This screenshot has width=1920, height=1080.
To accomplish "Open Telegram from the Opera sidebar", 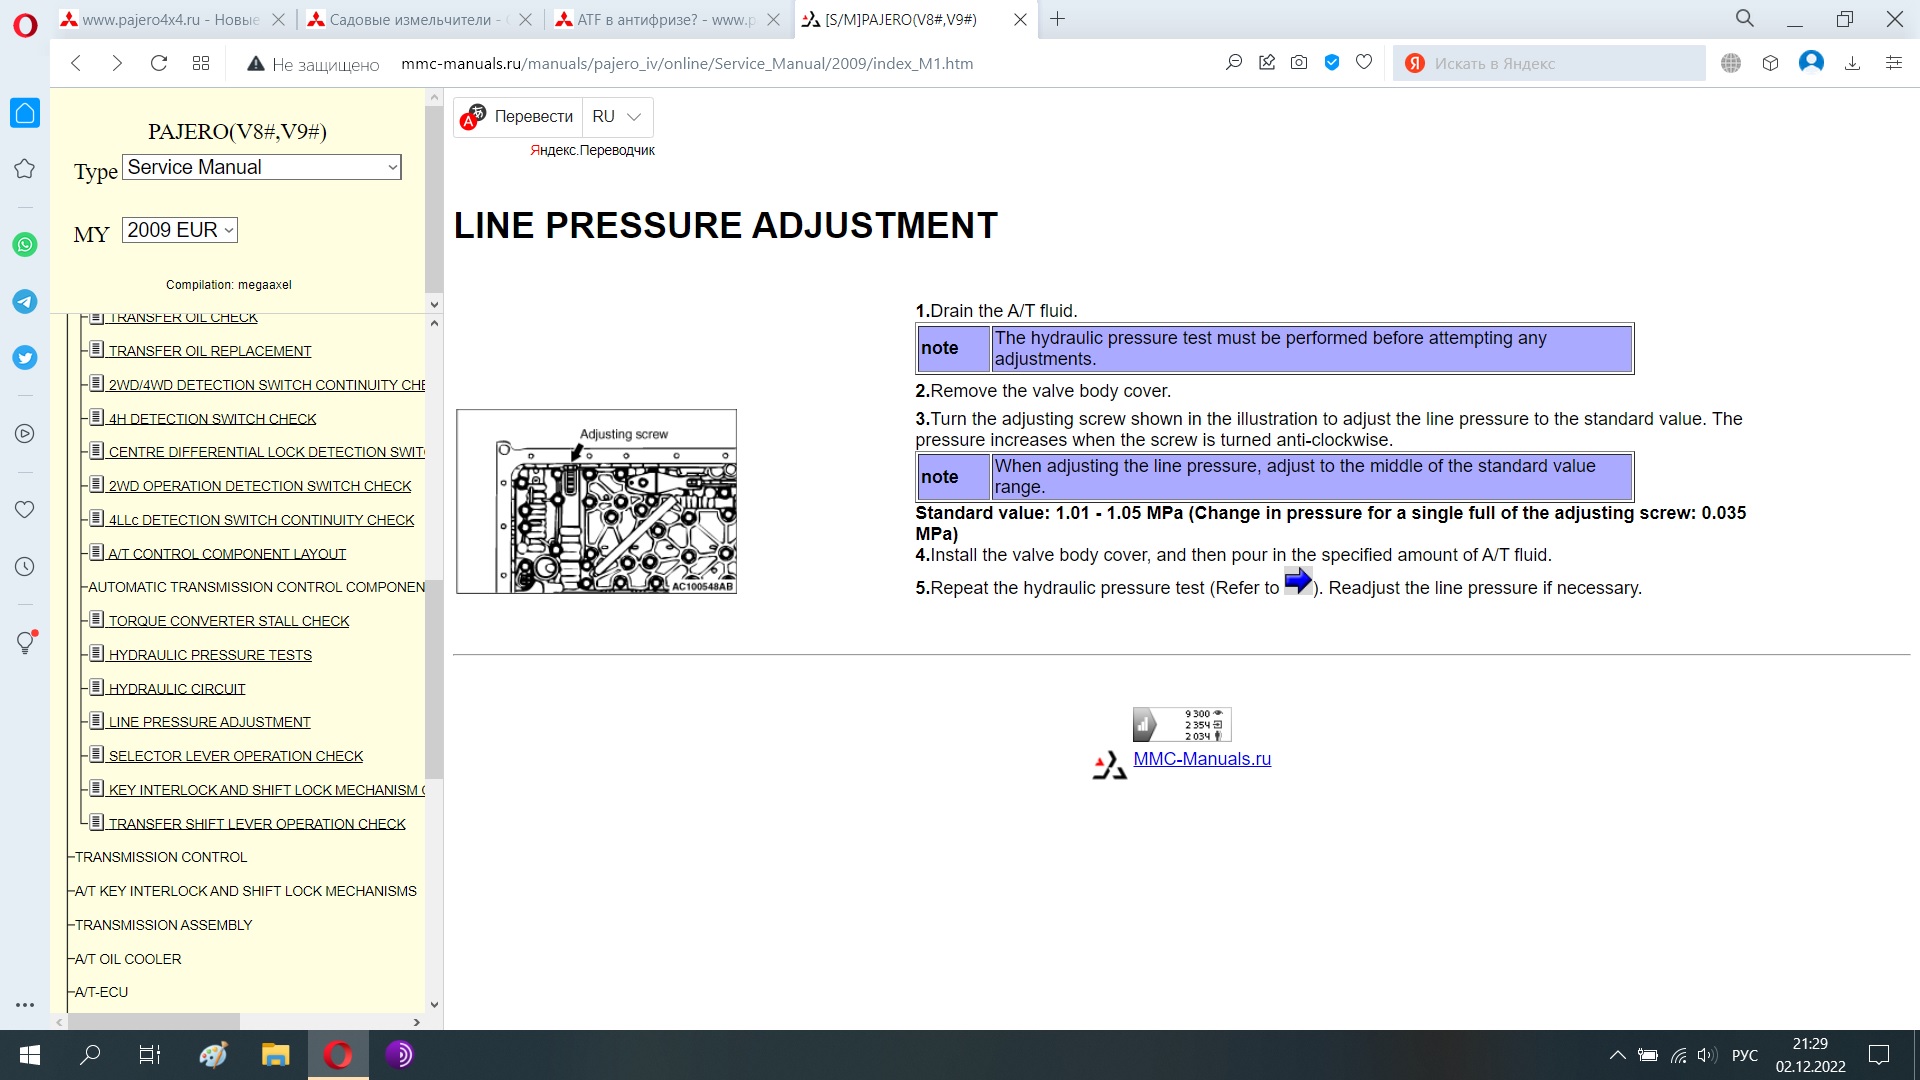I will 25,301.
